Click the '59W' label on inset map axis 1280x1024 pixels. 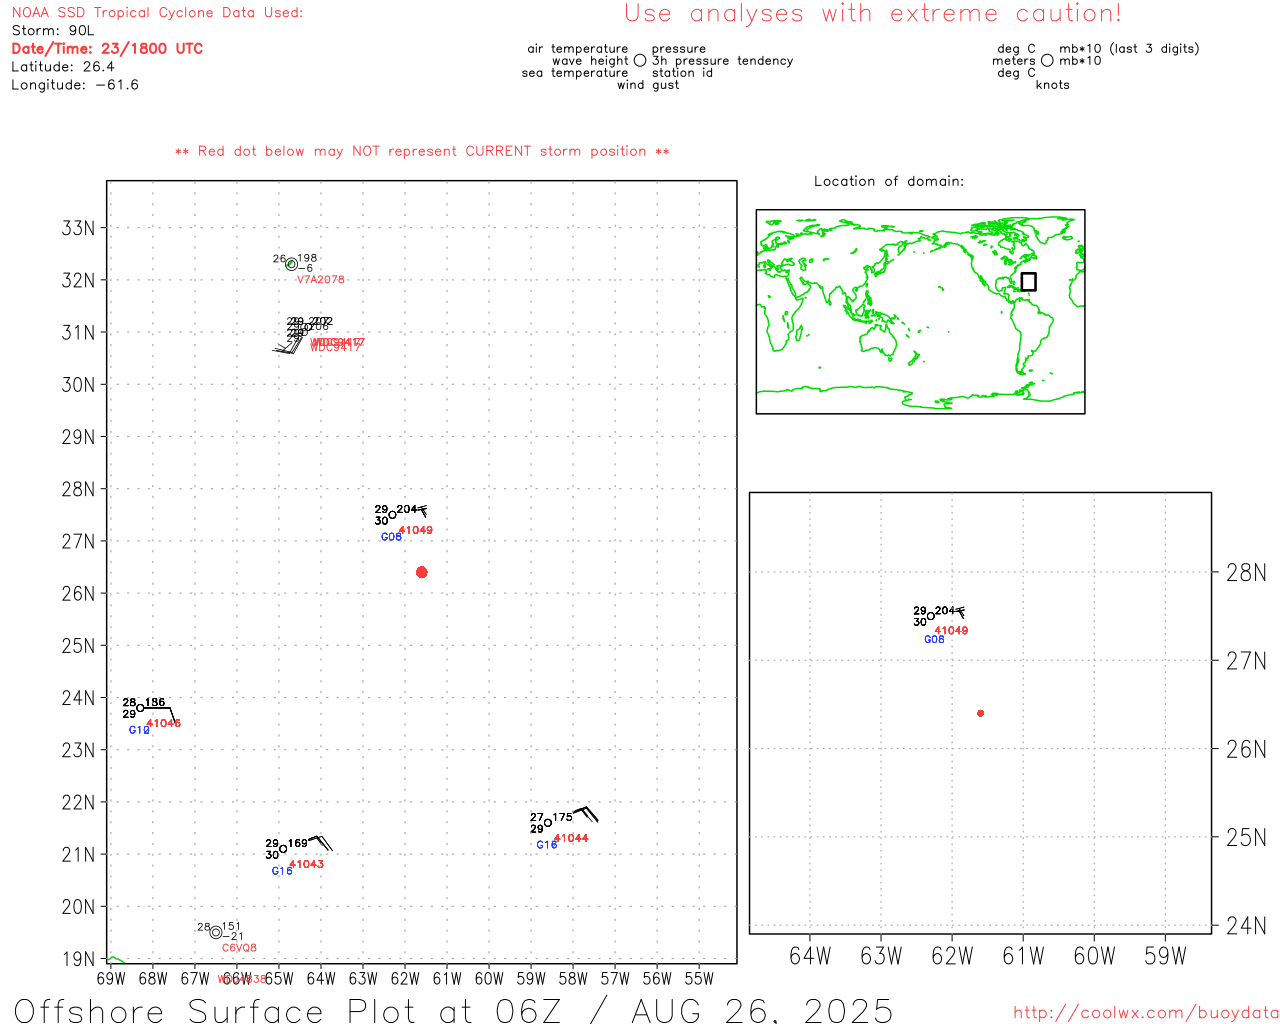[x=1165, y=957]
